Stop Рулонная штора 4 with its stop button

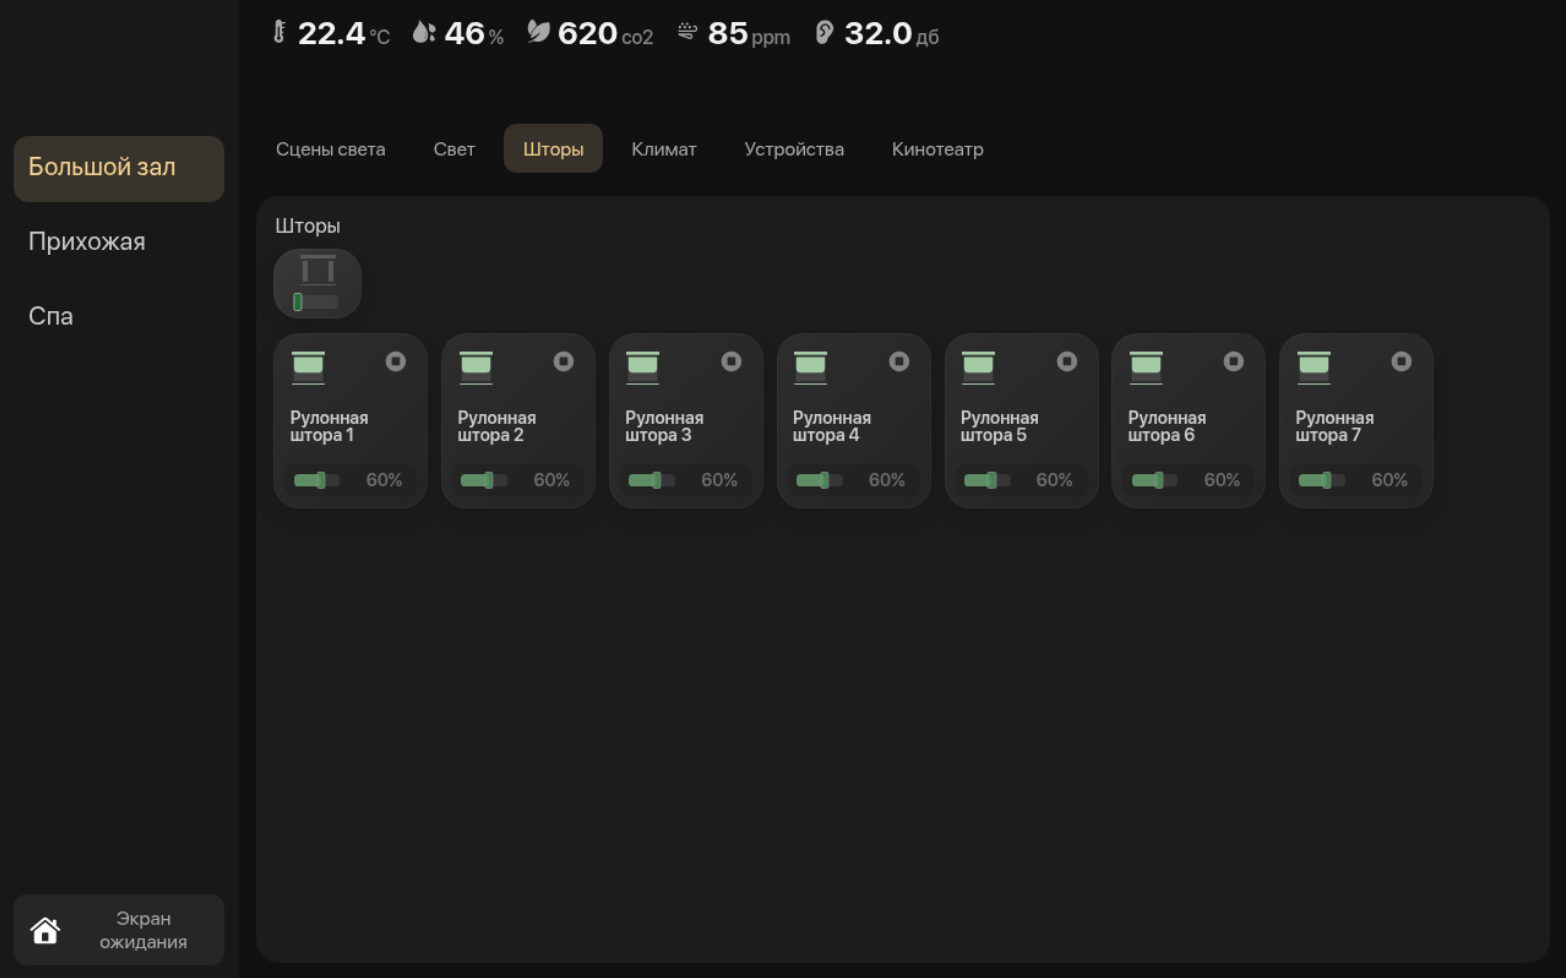click(899, 361)
